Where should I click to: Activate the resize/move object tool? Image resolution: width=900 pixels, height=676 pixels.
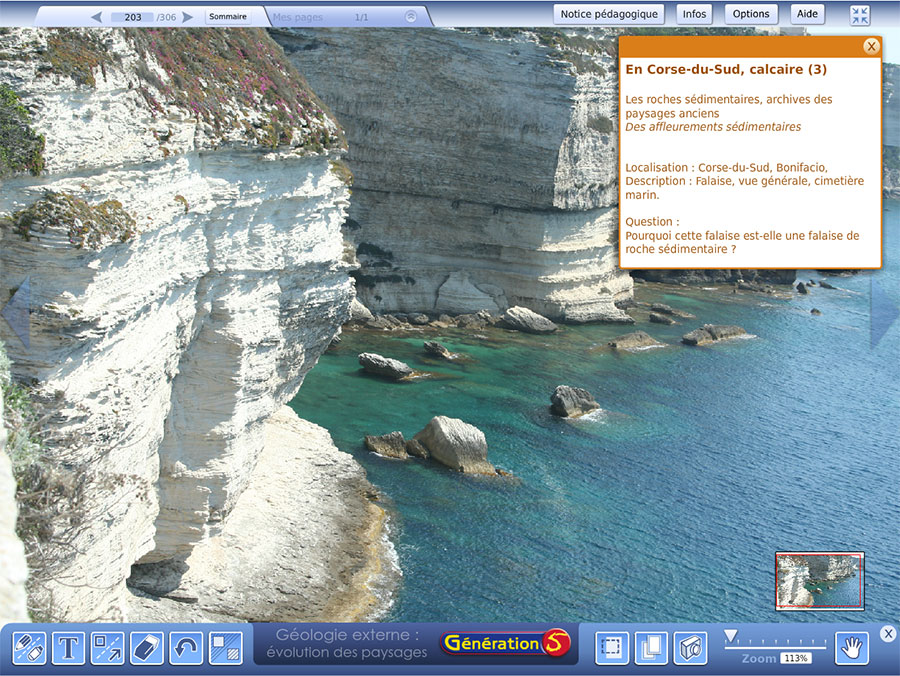tap(107, 648)
